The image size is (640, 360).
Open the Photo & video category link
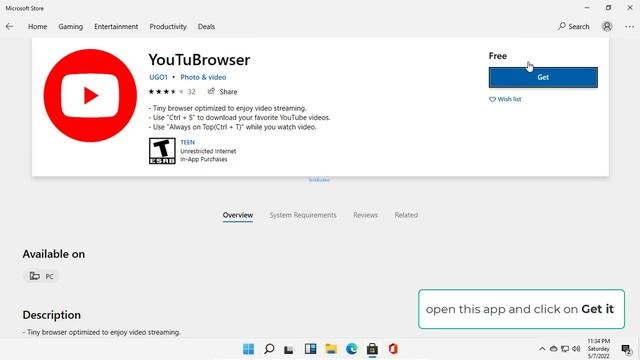[x=203, y=77]
